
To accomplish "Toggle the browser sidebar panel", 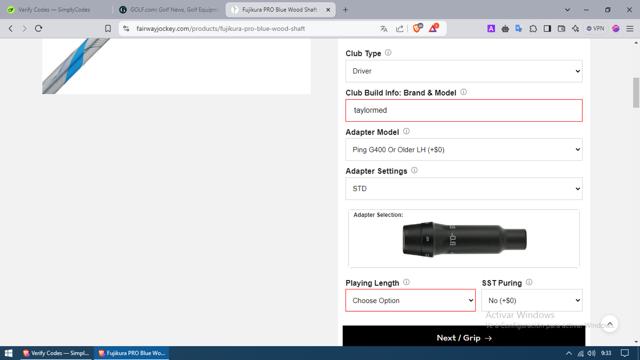I will 547,29.
